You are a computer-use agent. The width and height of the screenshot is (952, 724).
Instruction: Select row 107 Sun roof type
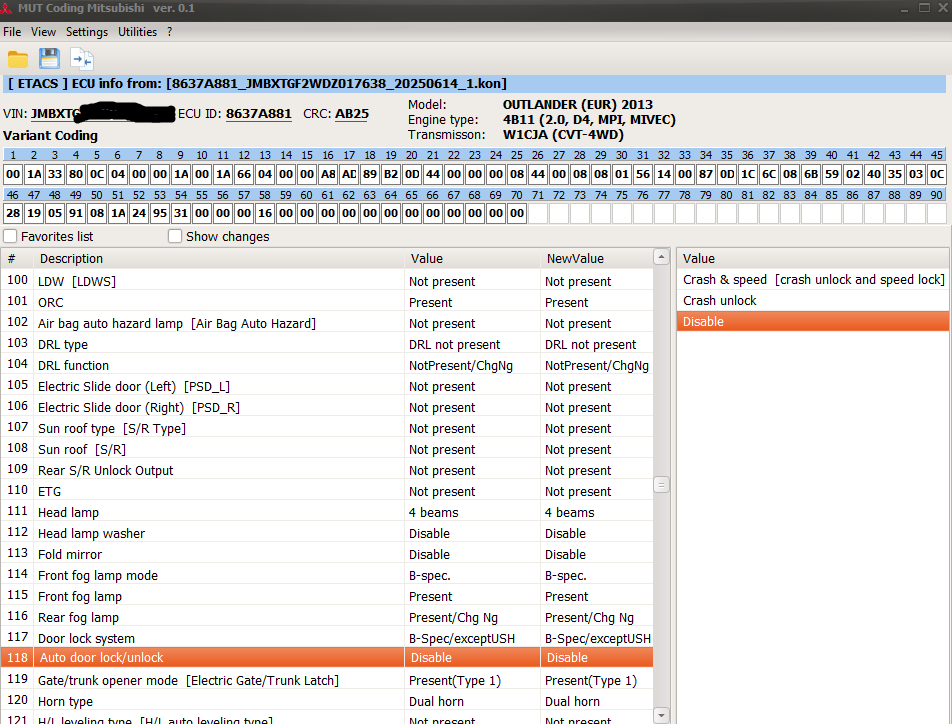327,428
